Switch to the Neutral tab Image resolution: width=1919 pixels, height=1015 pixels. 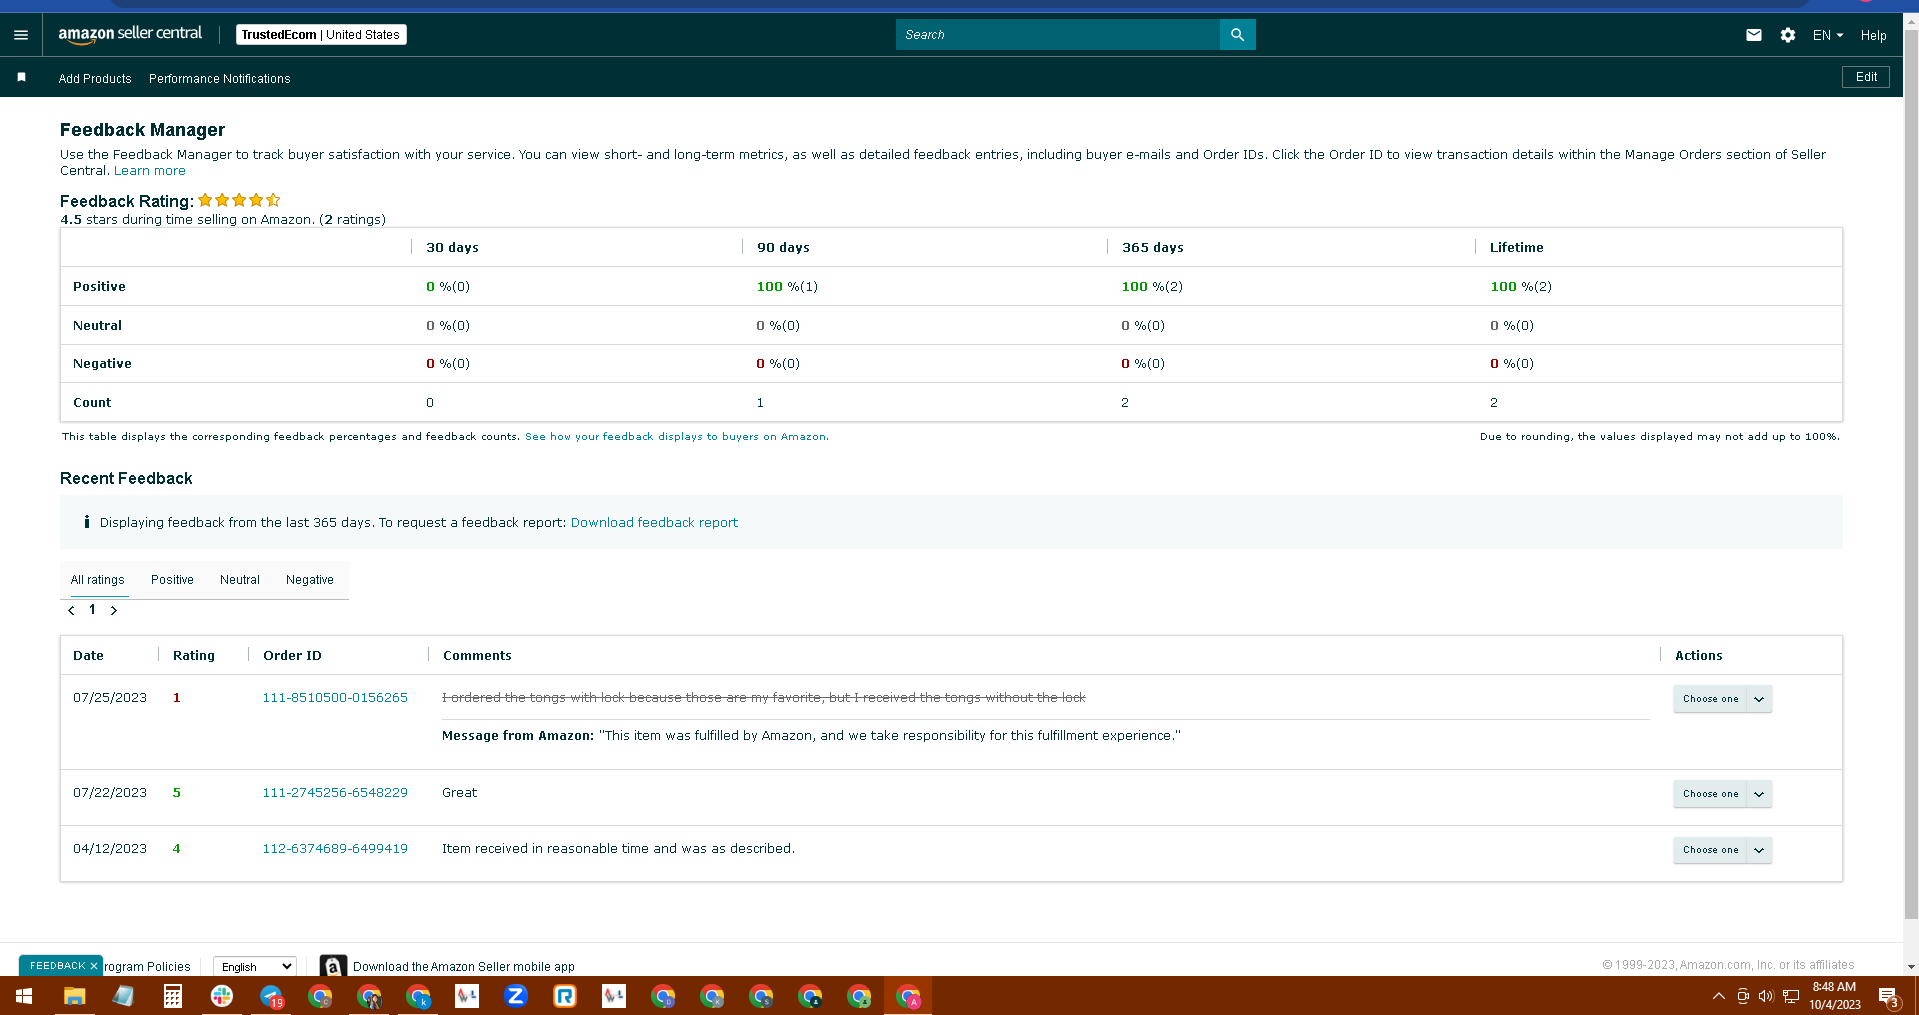tap(240, 580)
